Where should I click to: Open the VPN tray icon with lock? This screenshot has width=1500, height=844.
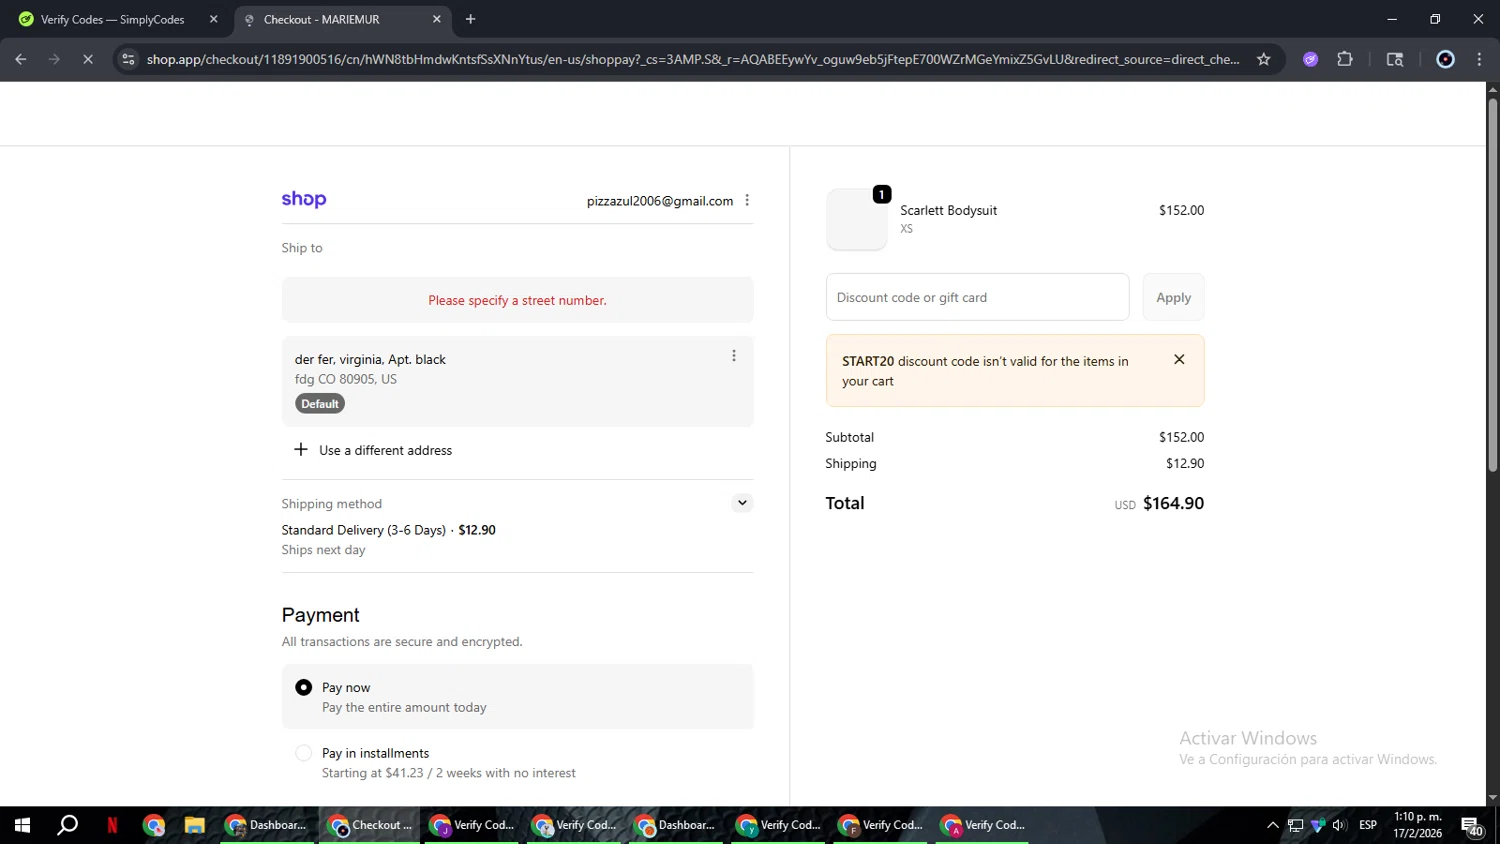1317,825
